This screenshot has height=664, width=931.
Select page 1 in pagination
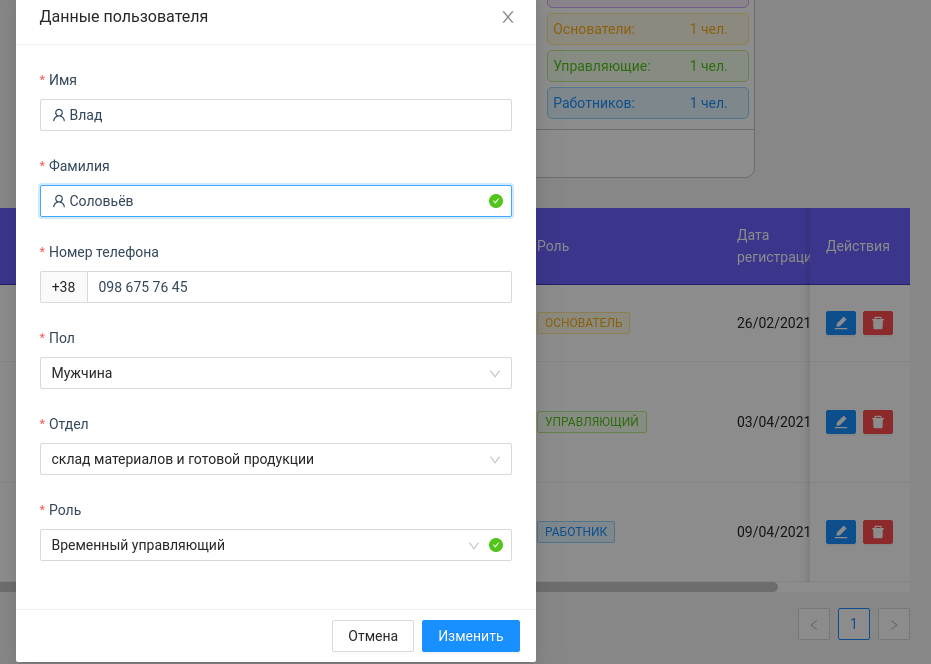[x=854, y=624]
